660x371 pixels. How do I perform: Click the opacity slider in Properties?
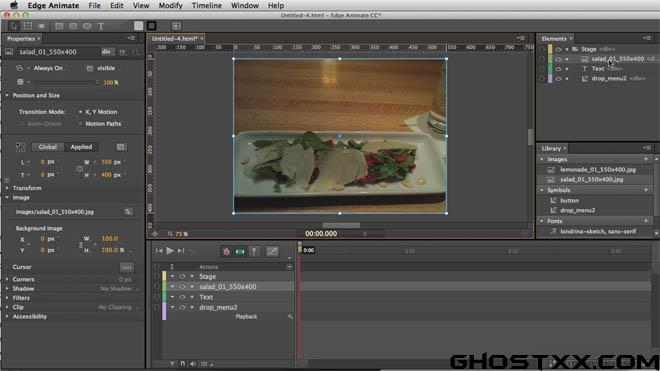(65, 82)
